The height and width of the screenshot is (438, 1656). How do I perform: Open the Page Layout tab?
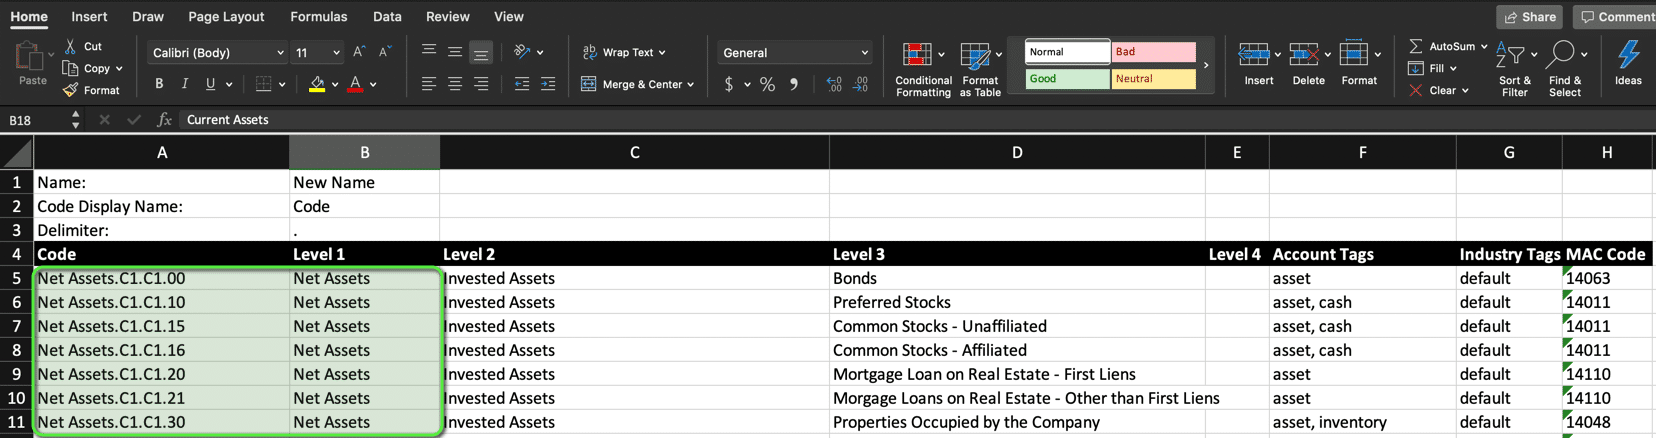[226, 17]
